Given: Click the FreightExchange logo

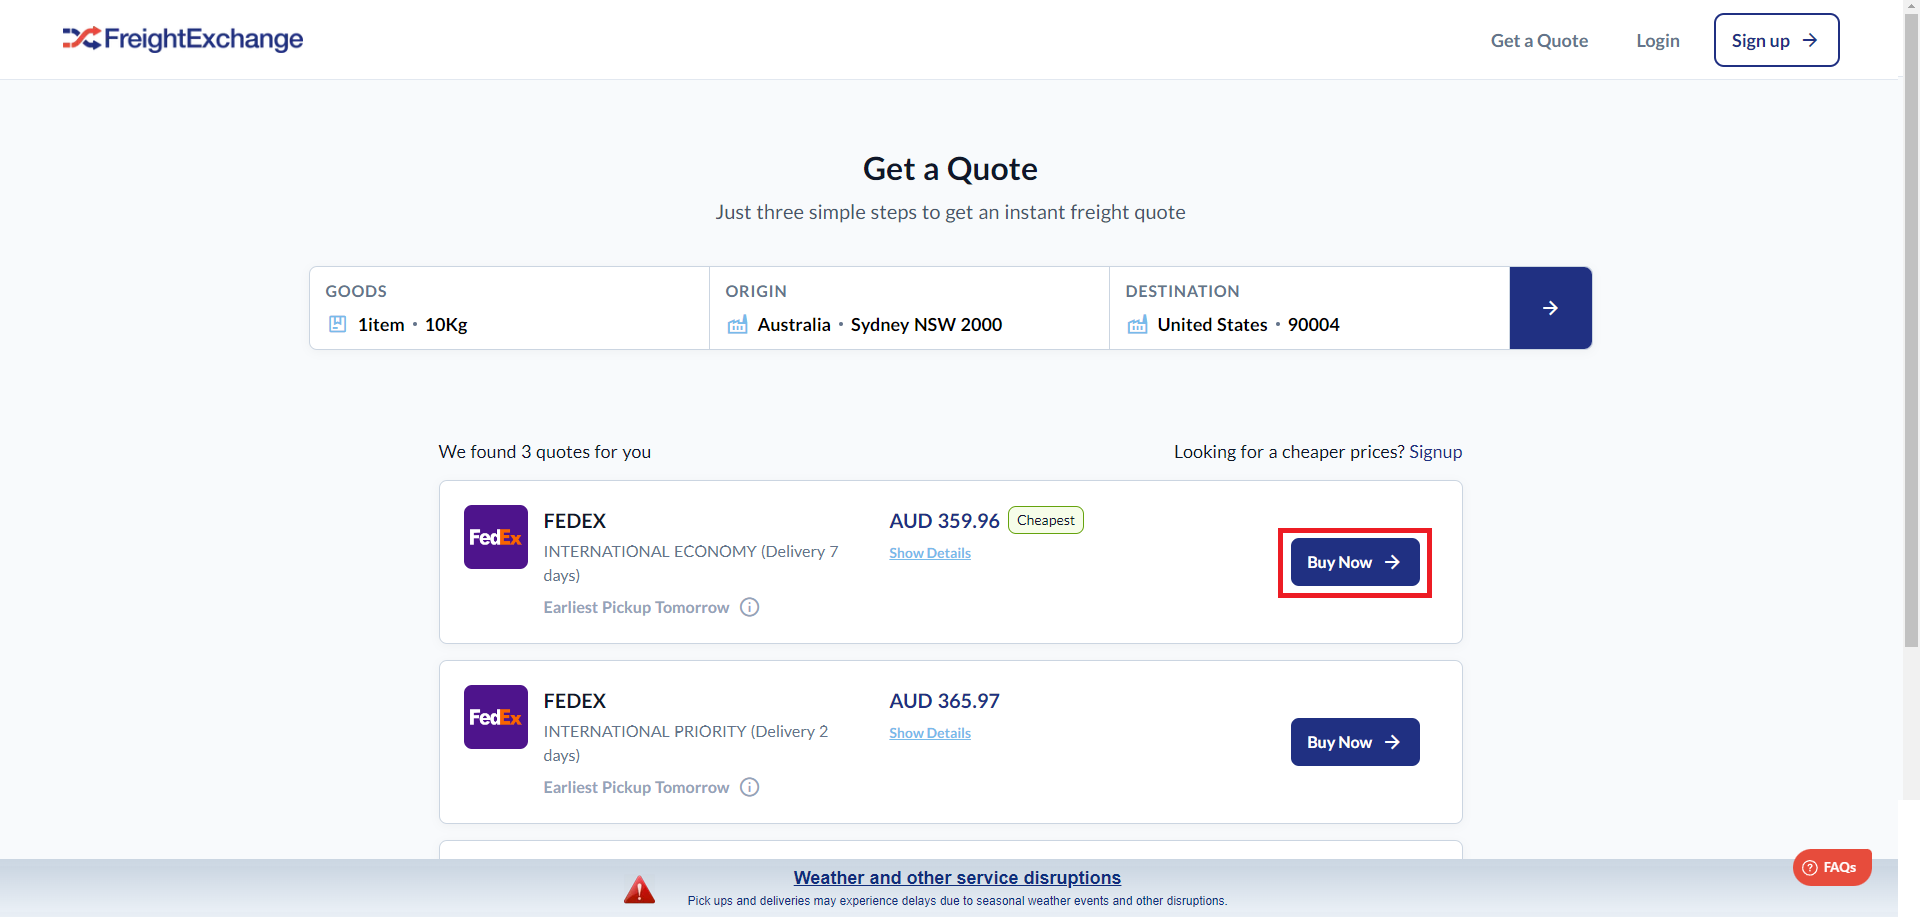Looking at the screenshot, I should pyautogui.click(x=183, y=39).
